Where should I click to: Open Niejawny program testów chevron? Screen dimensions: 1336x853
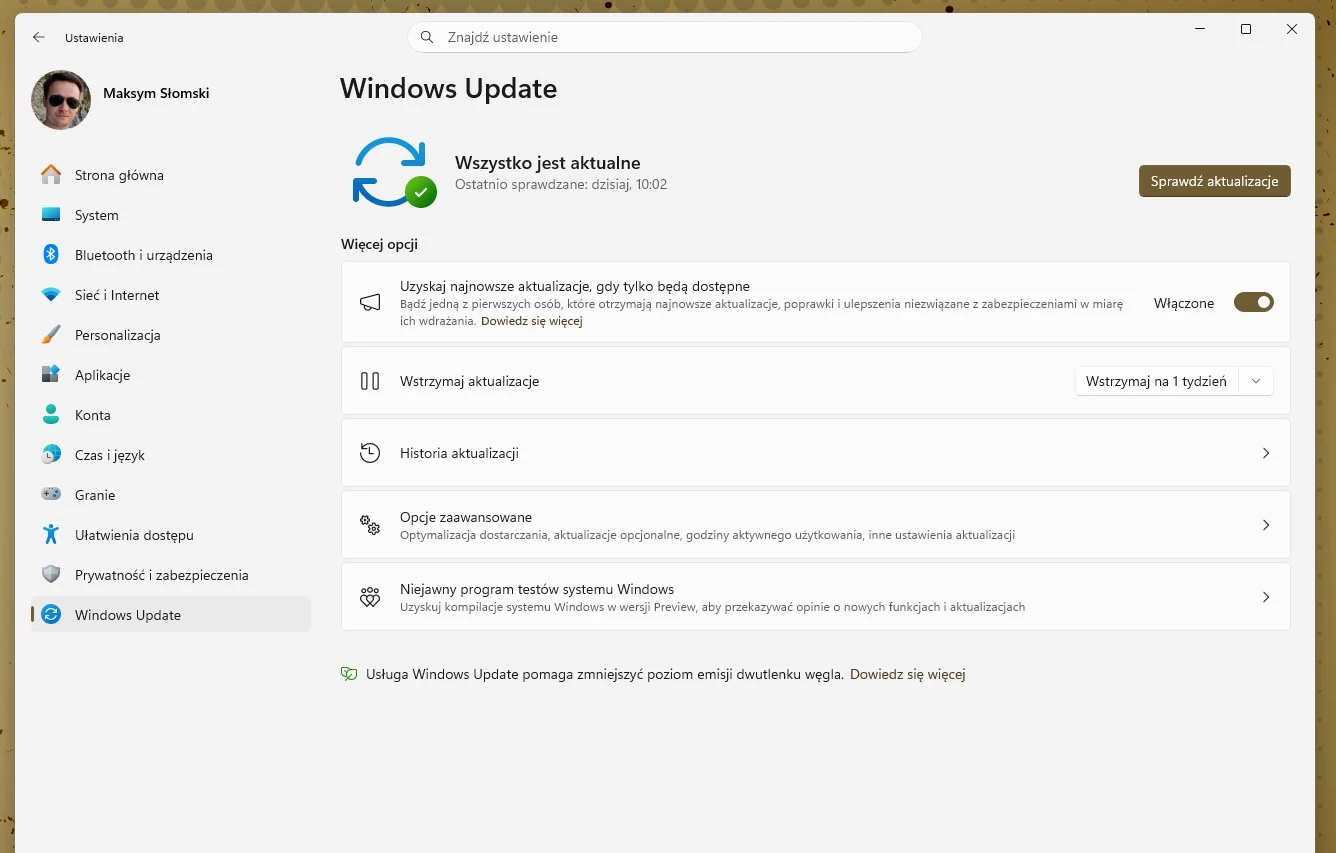(1266, 597)
